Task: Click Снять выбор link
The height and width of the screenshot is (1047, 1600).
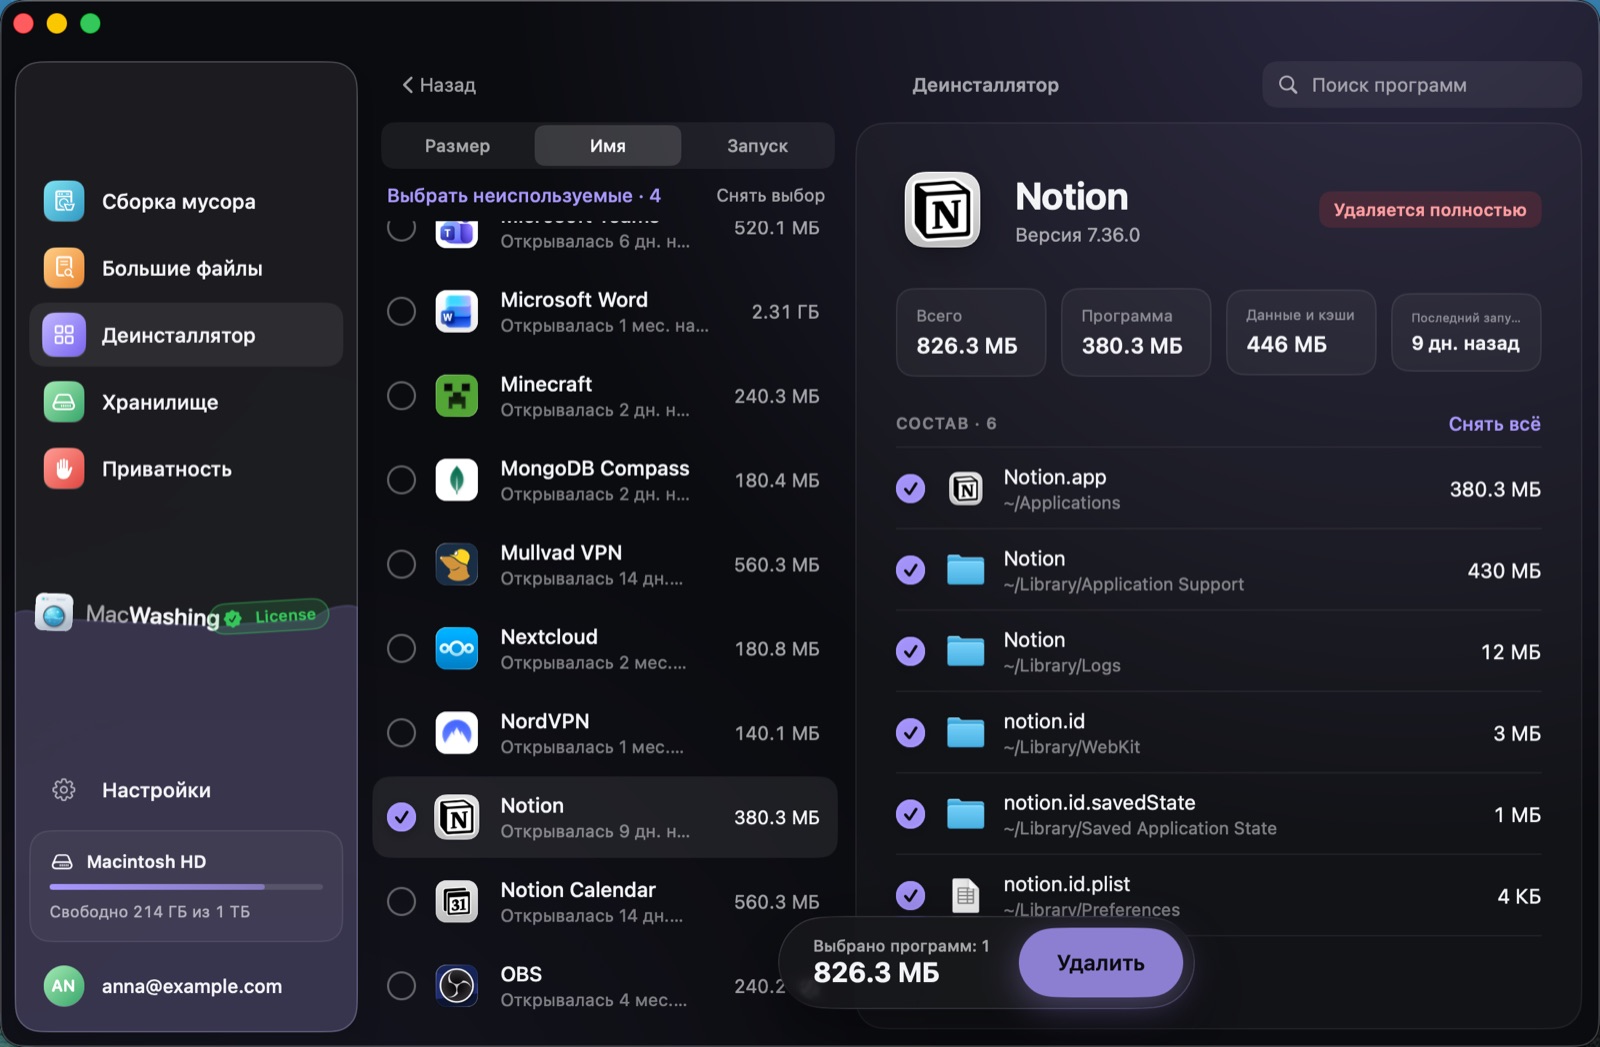Action: (x=770, y=195)
